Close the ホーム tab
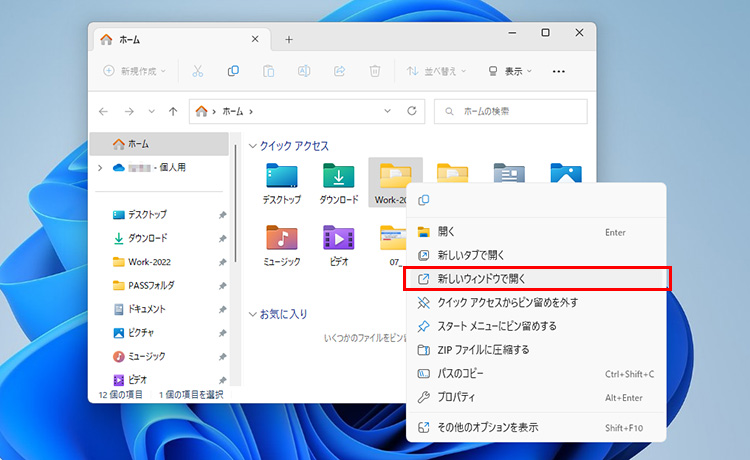 (255, 39)
